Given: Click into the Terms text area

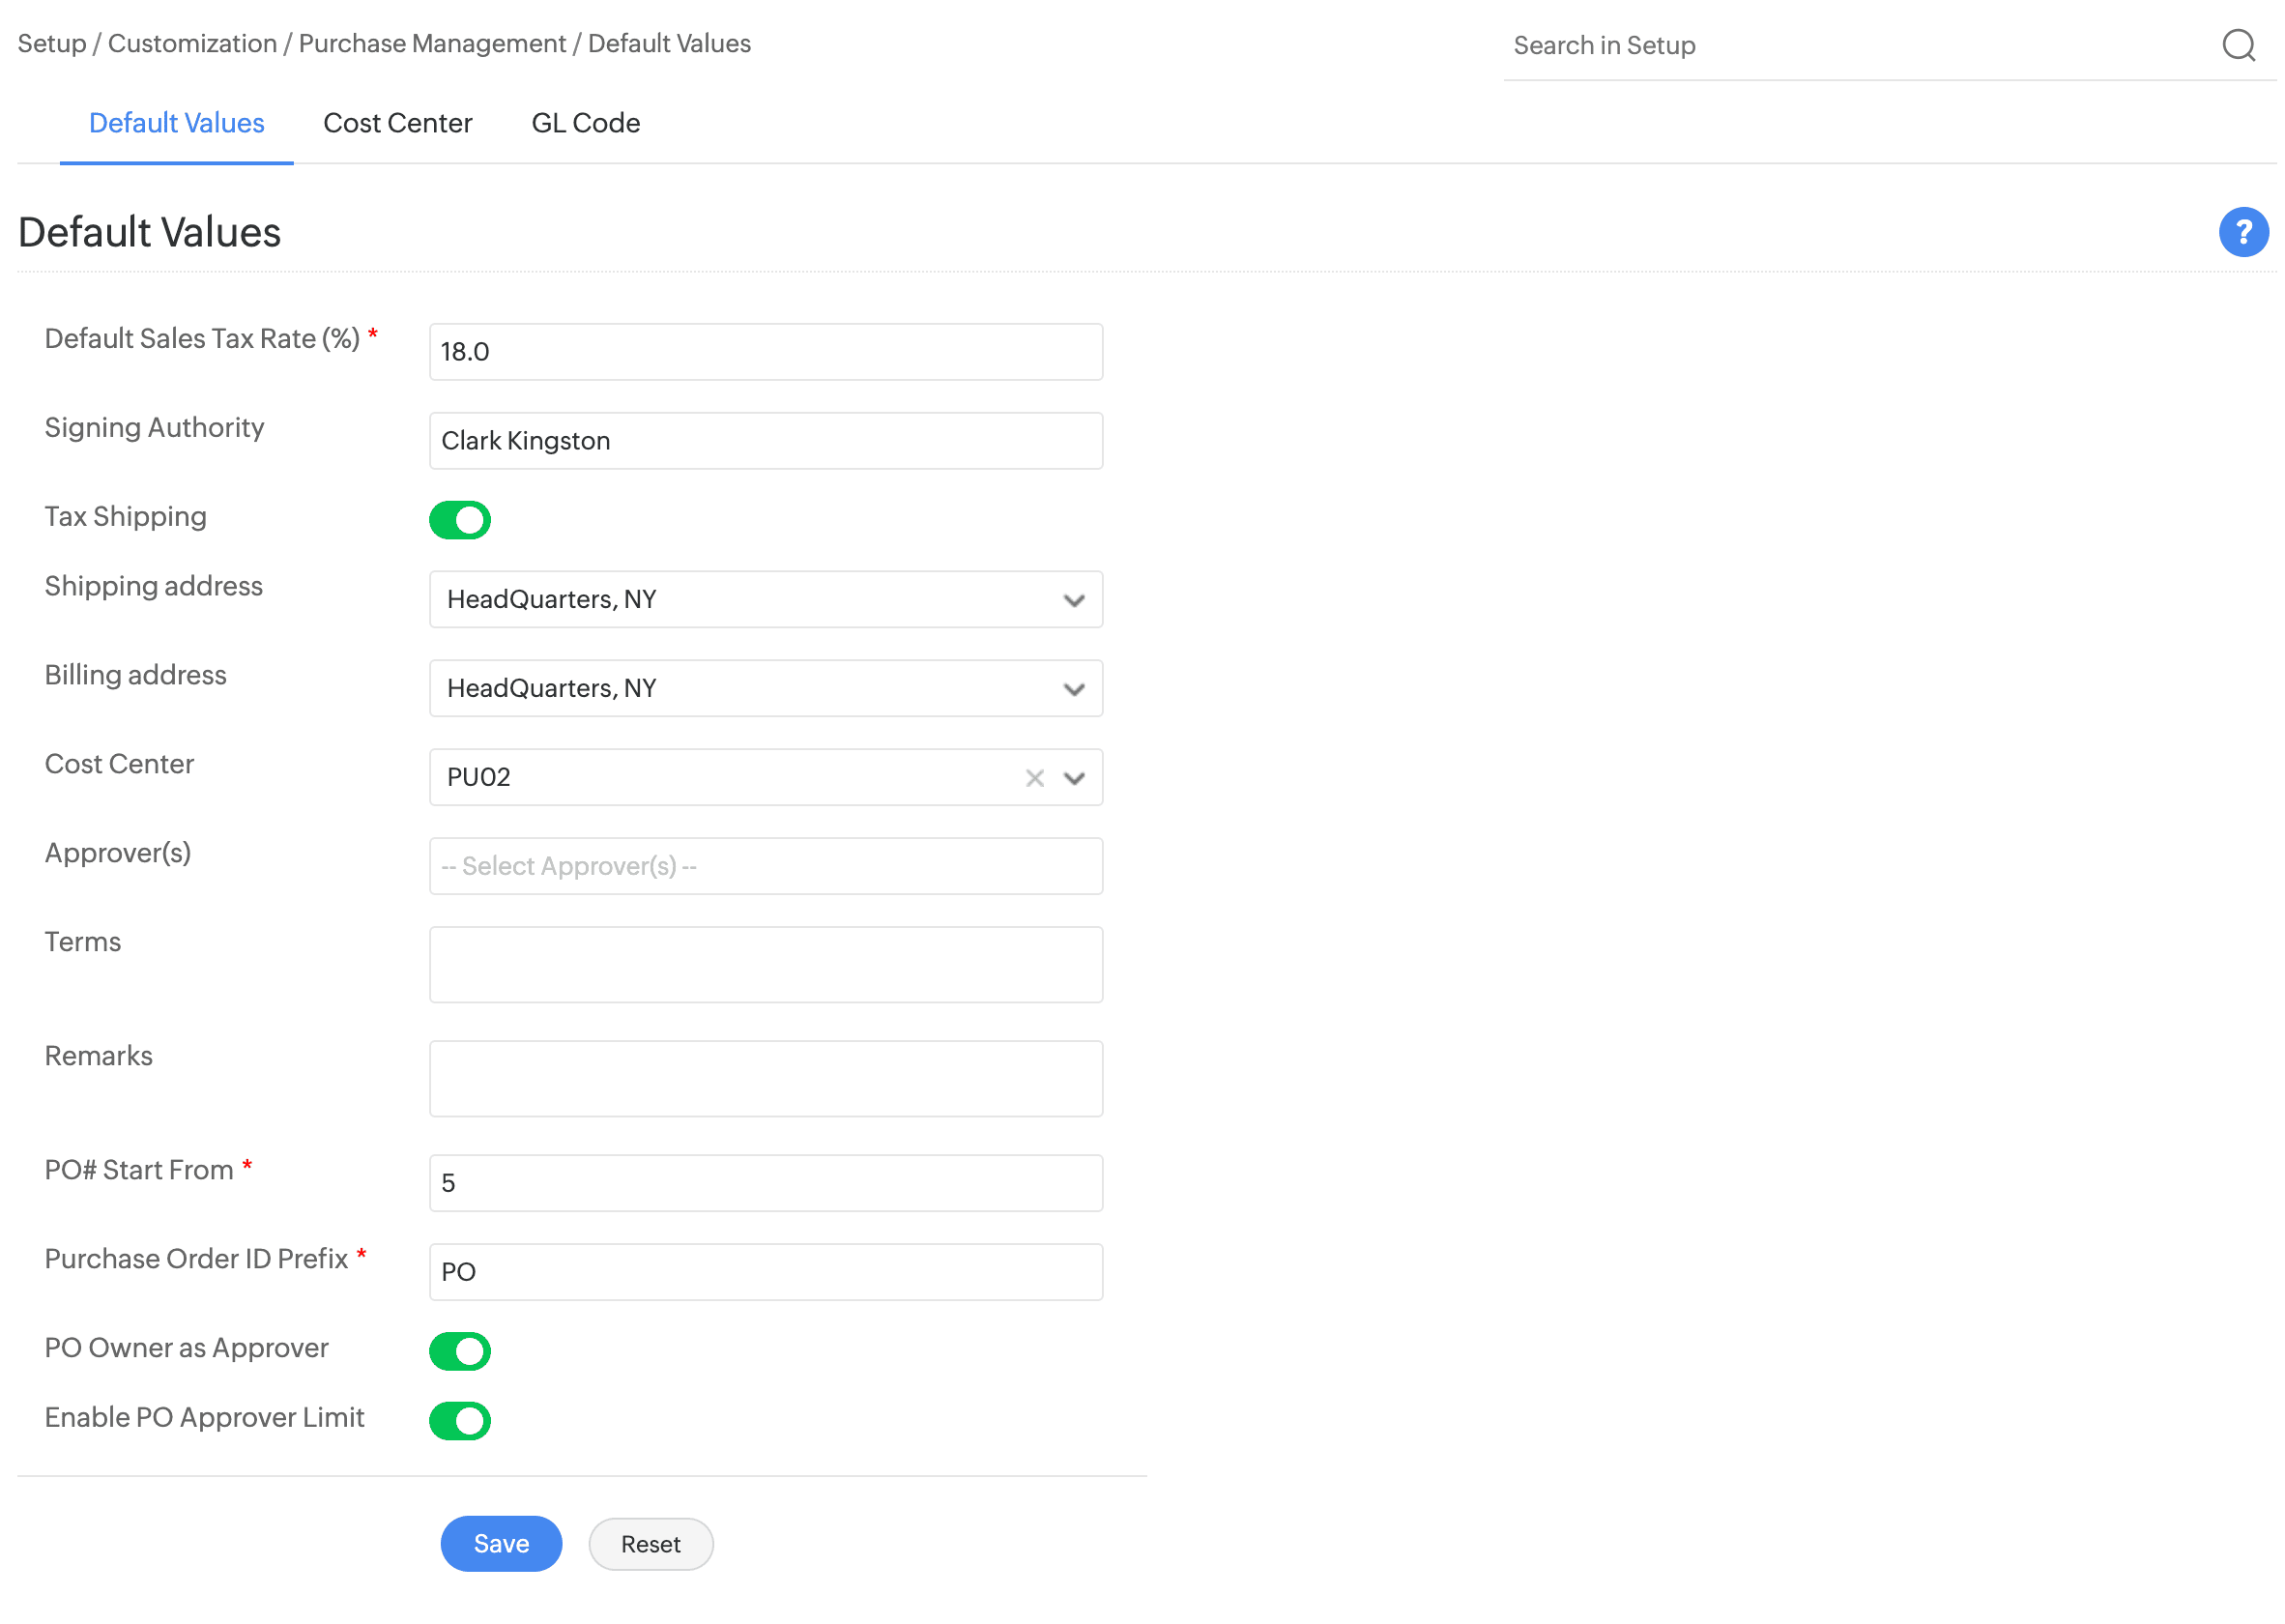Looking at the screenshot, I should click(x=765, y=965).
